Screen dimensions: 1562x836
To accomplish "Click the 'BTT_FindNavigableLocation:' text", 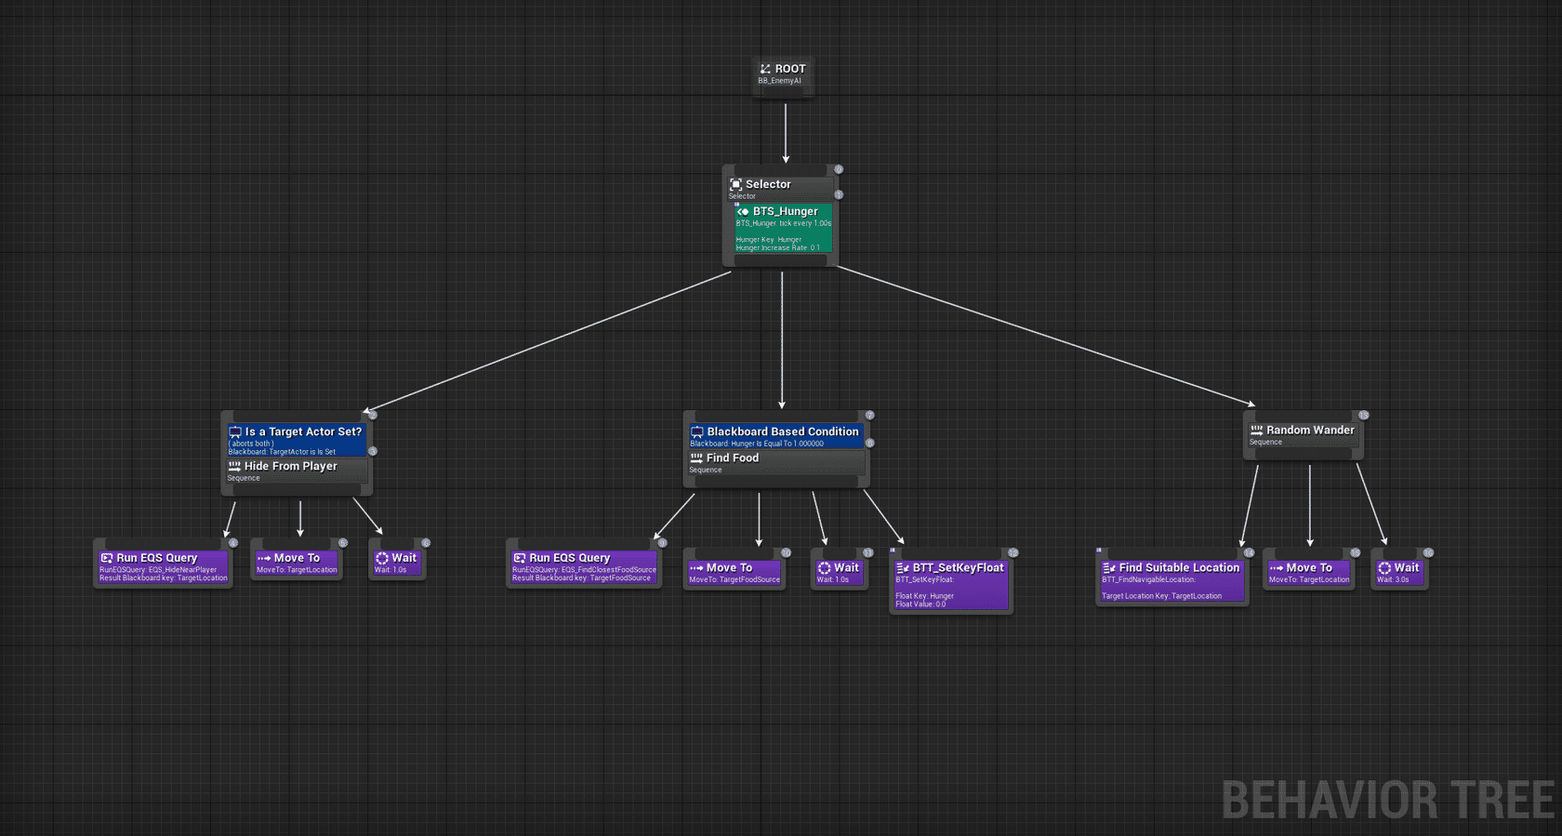I will [x=1149, y=580].
